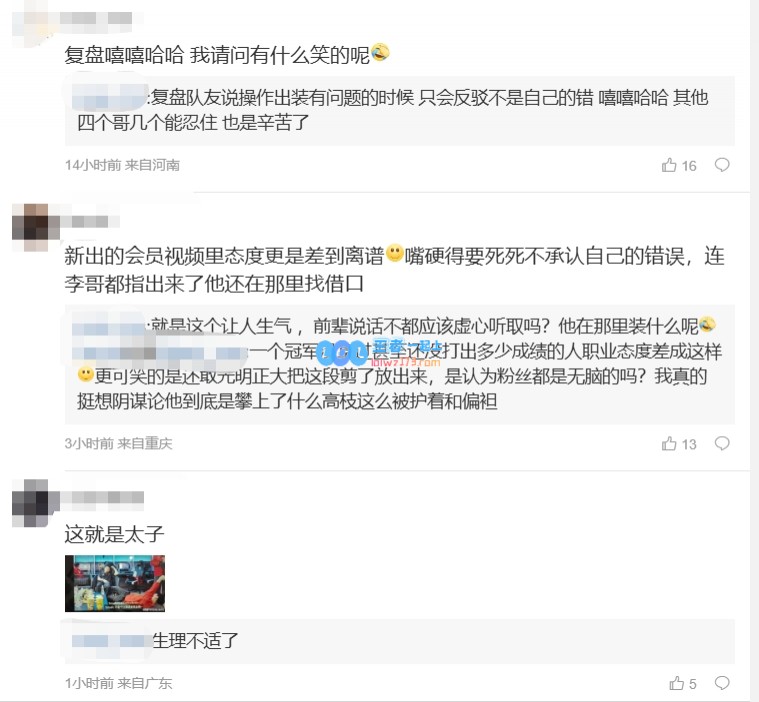The height and width of the screenshot is (702, 759).
Task: Like the comment with 13 likes
Action: tap(669, 443)
